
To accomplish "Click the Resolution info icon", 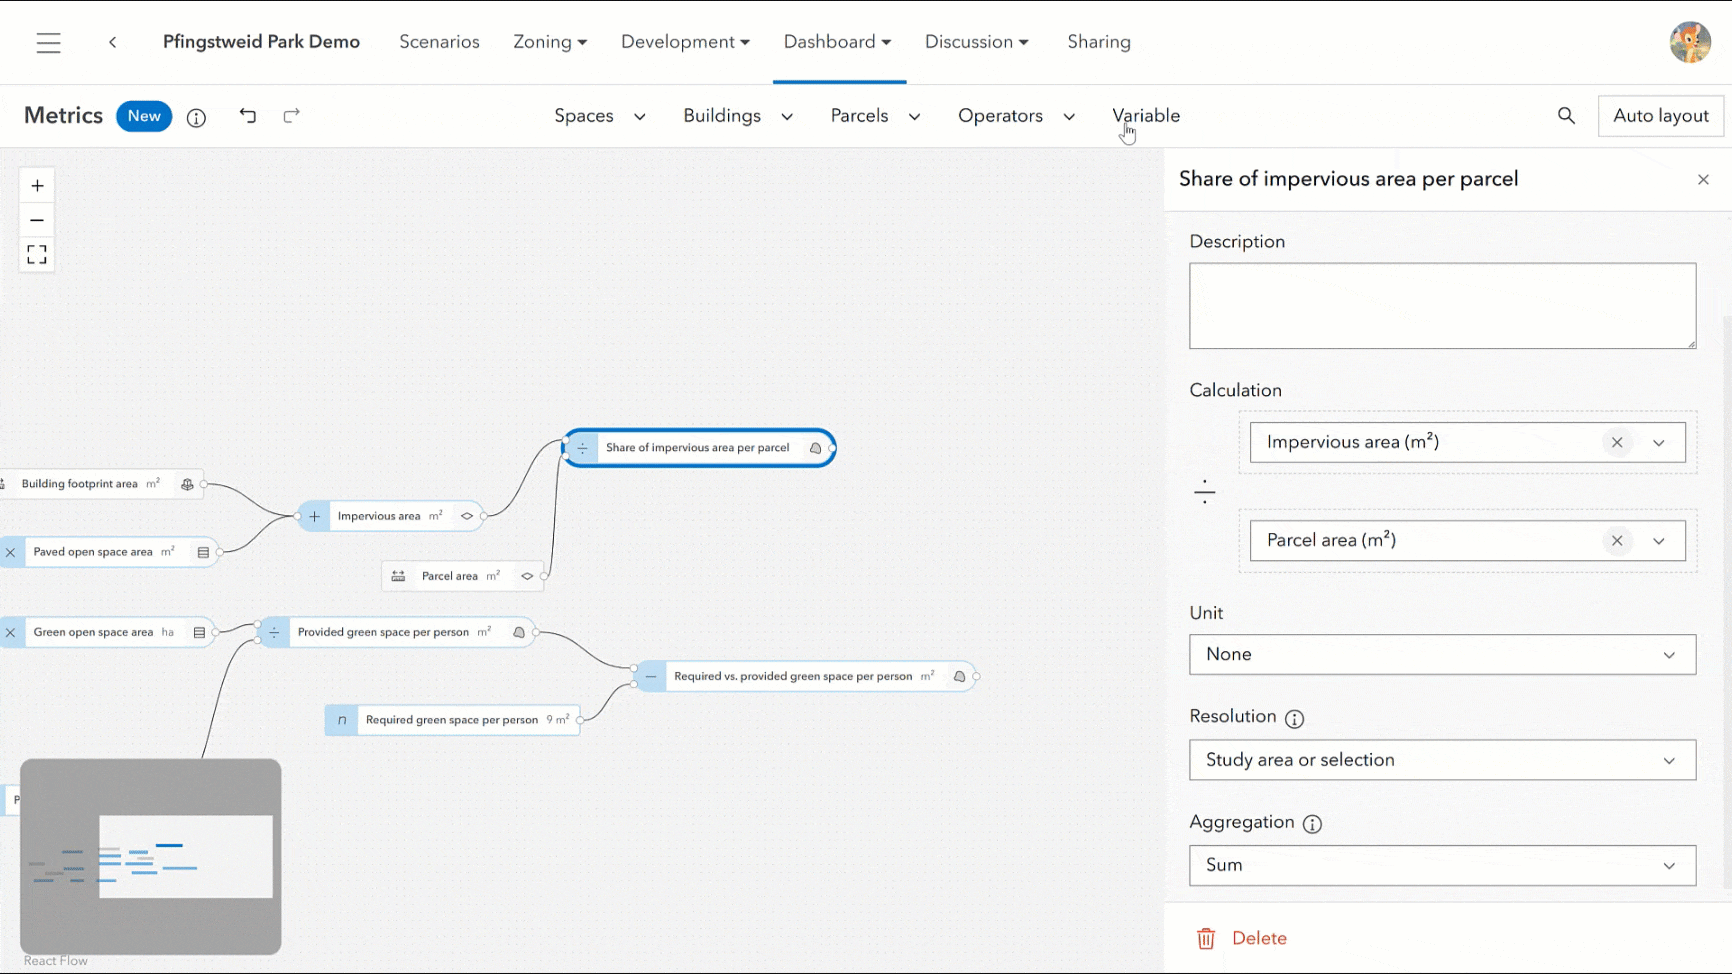I will click(1294, 719).
